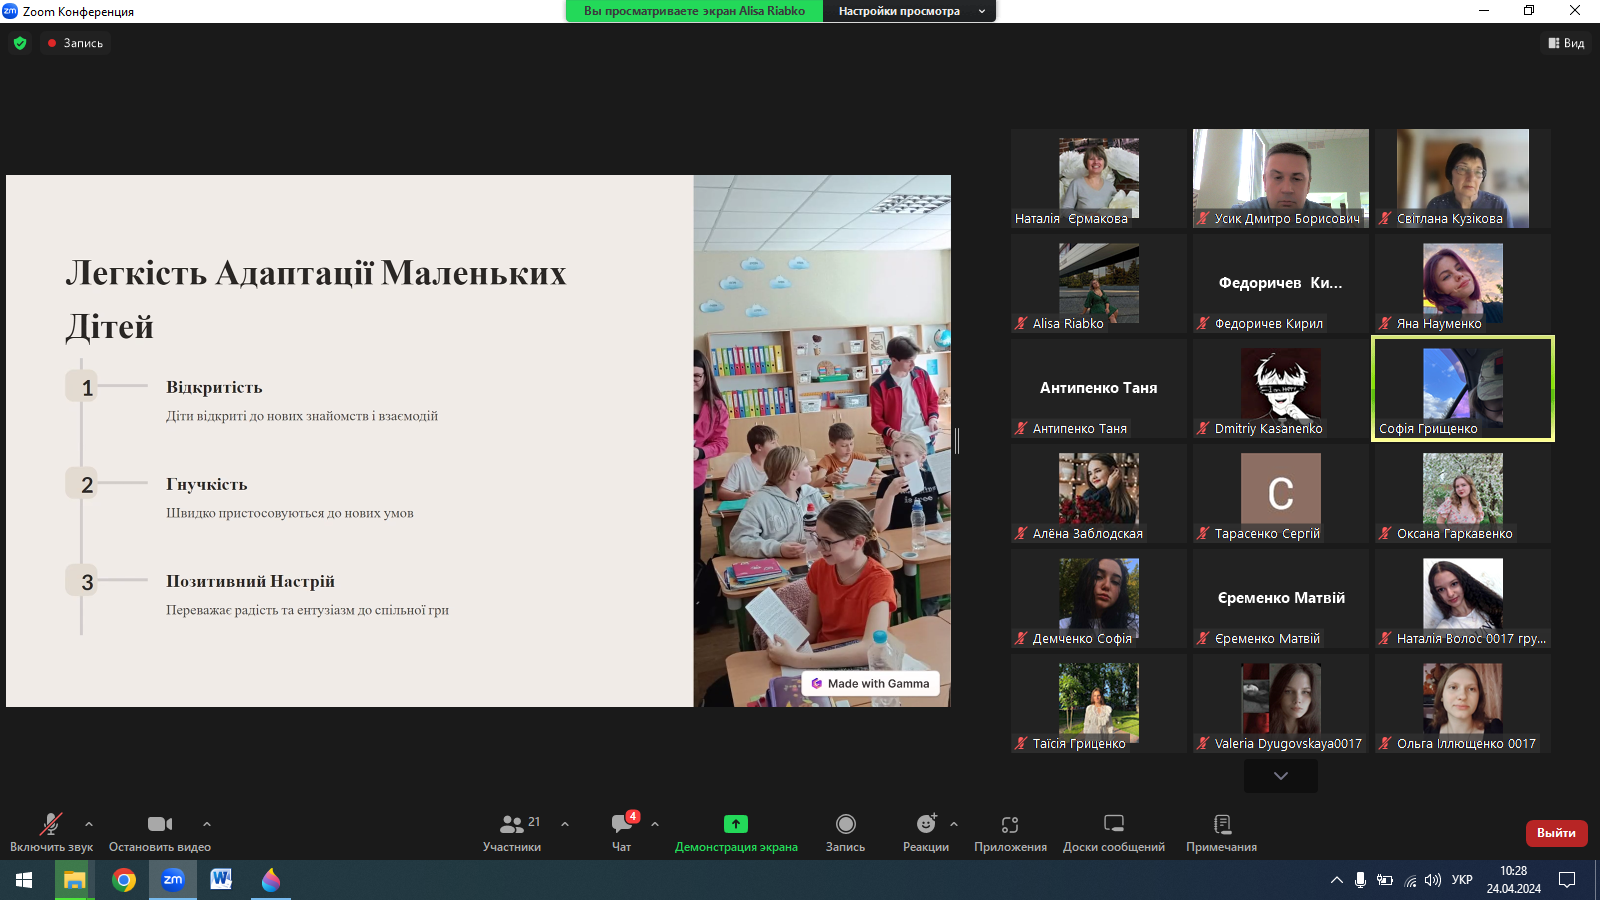
Task: Click the Відкритість item on the slide
Action: (214, 387)
